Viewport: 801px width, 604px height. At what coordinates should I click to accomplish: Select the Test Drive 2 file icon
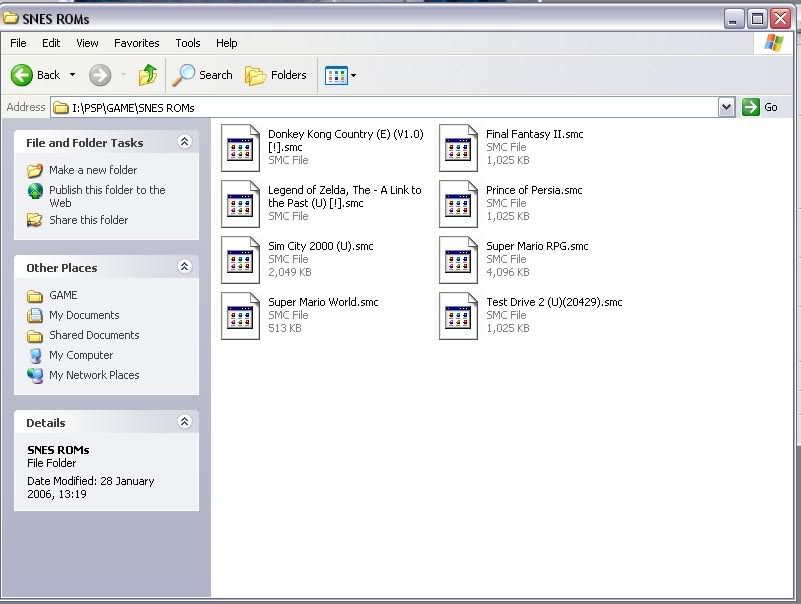pos(458,316)
